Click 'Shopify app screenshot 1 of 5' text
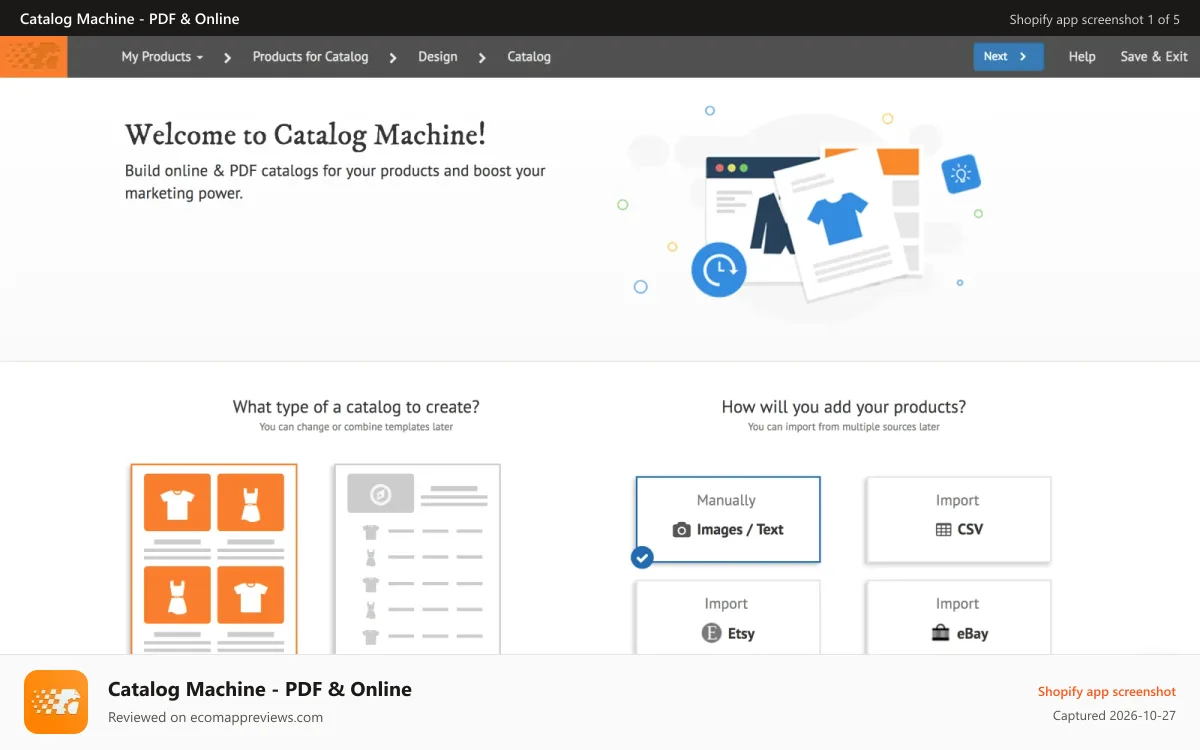This screenshot has width=1200, height=750. point(1095,19)
